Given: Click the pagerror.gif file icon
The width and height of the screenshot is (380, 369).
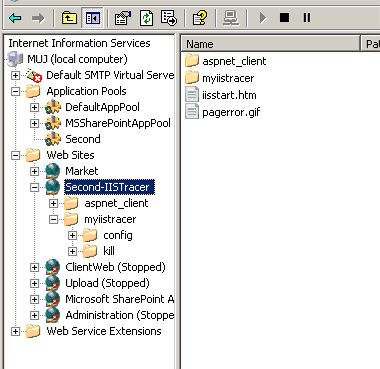Looking at the screenshot, I should 192,112.
